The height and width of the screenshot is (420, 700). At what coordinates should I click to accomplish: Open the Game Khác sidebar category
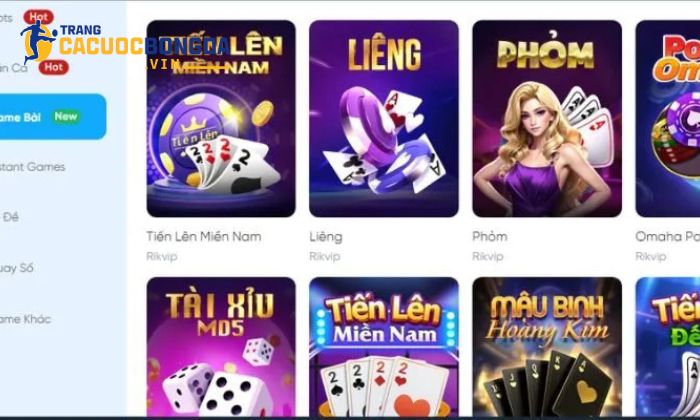[25, 319]
